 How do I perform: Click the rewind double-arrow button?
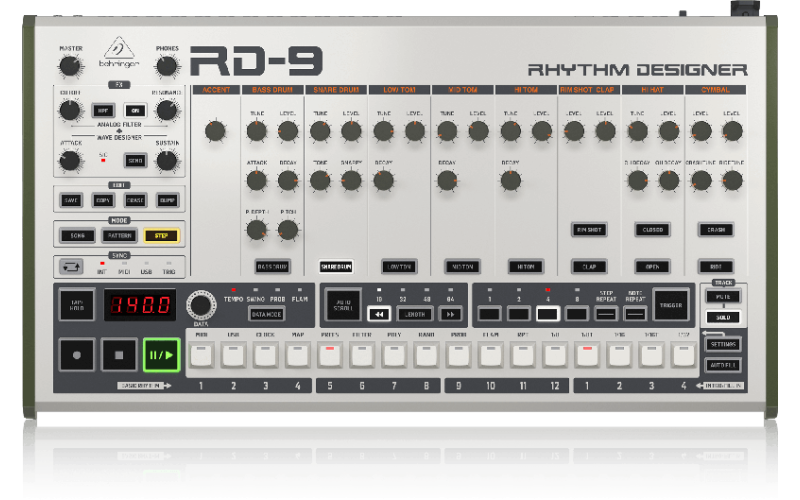coord(379,314)
